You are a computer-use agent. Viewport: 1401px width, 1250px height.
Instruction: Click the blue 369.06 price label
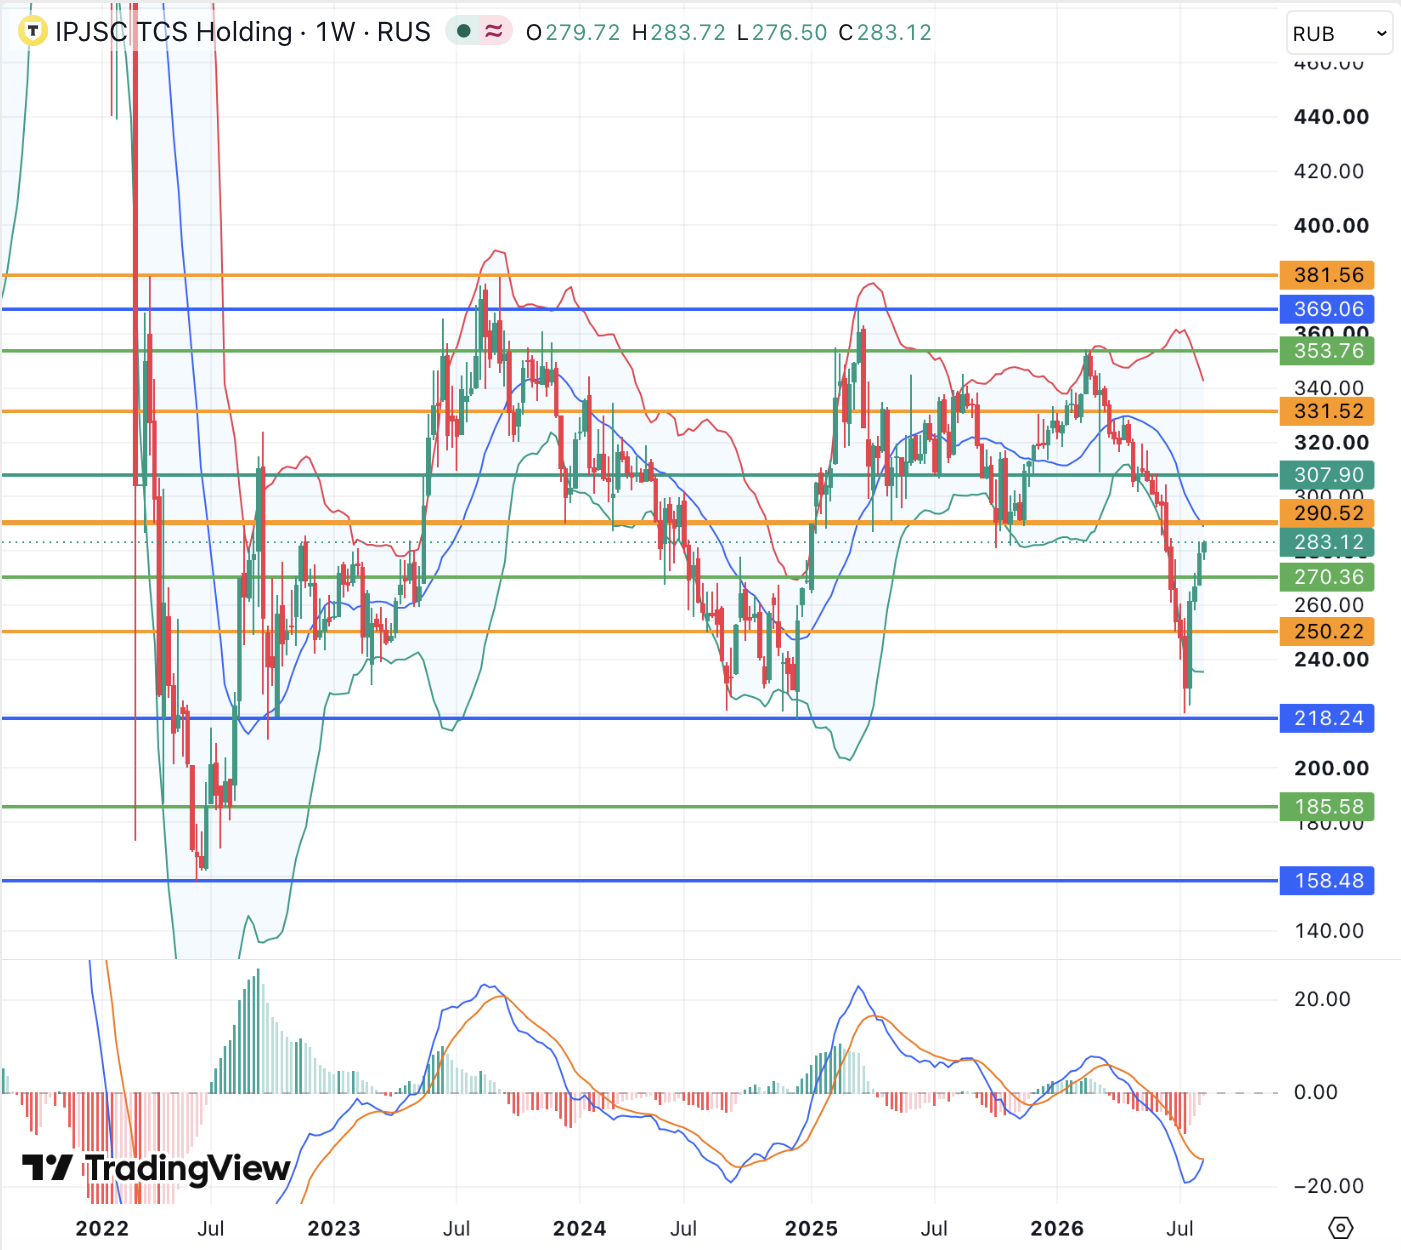coord(1328,309)
